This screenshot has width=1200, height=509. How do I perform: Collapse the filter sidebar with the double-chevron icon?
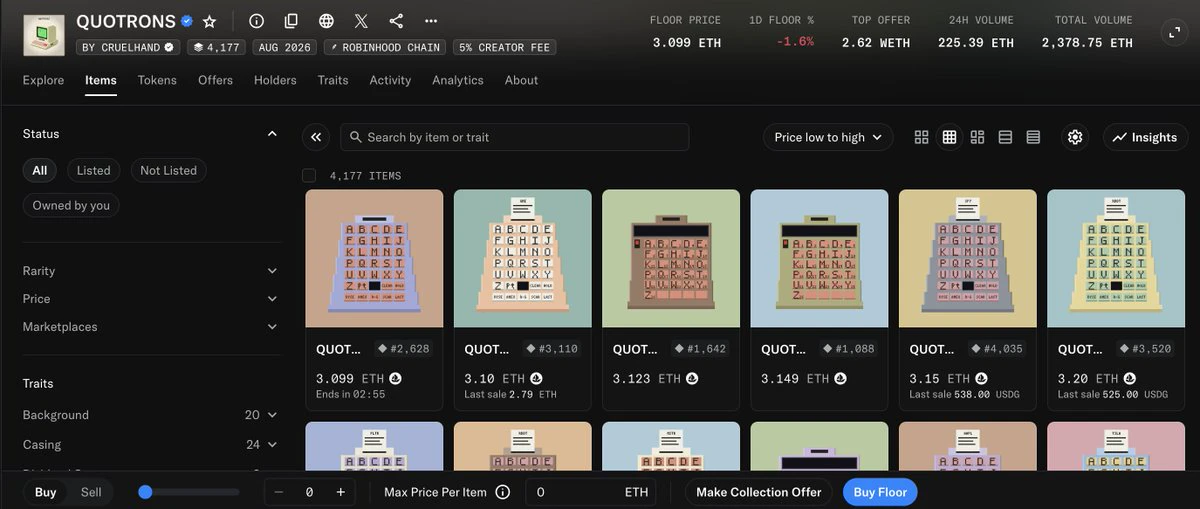[316, 137]
